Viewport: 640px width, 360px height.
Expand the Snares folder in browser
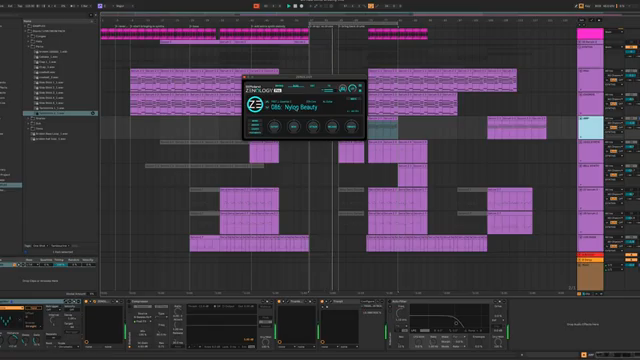[29, 118]
